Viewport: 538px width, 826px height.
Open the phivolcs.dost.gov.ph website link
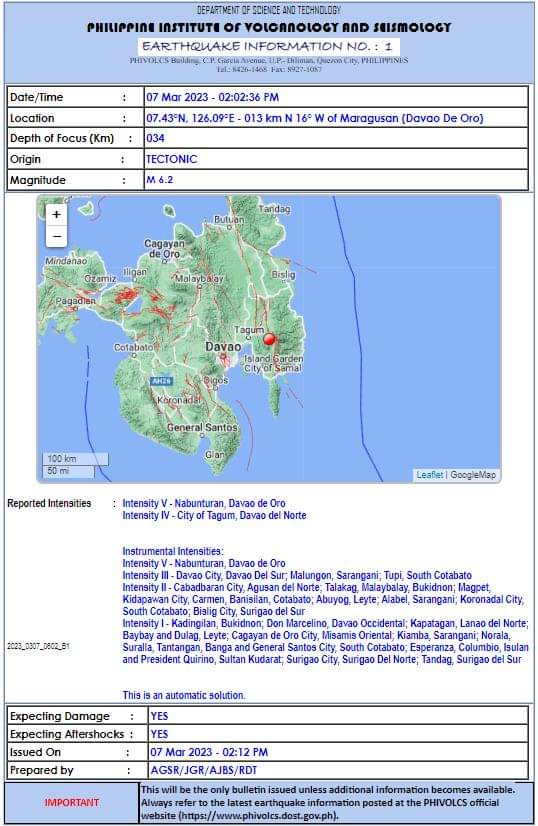point(260,815)
